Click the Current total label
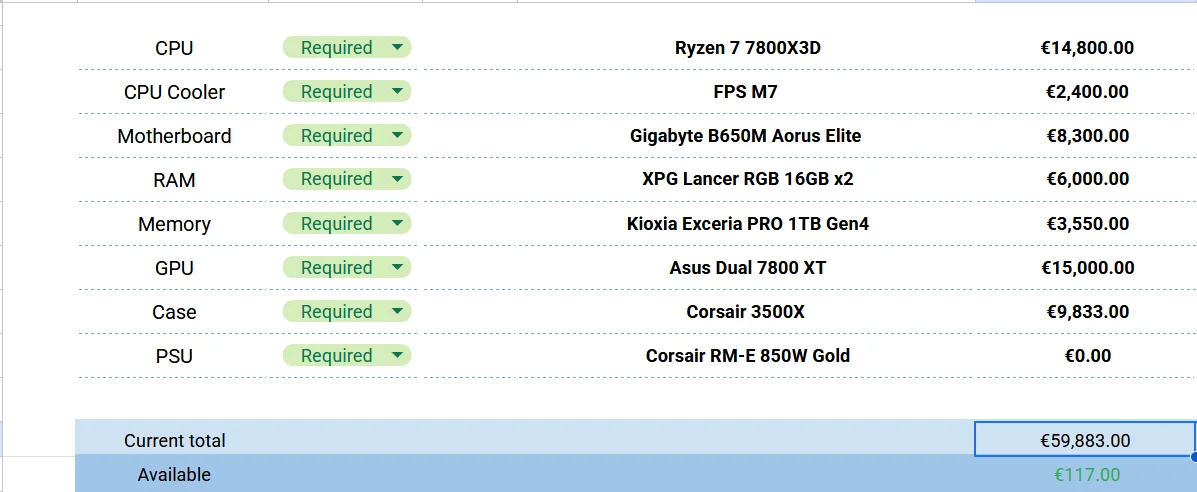This screenshot has height=492, width=1197. [175, 441]
